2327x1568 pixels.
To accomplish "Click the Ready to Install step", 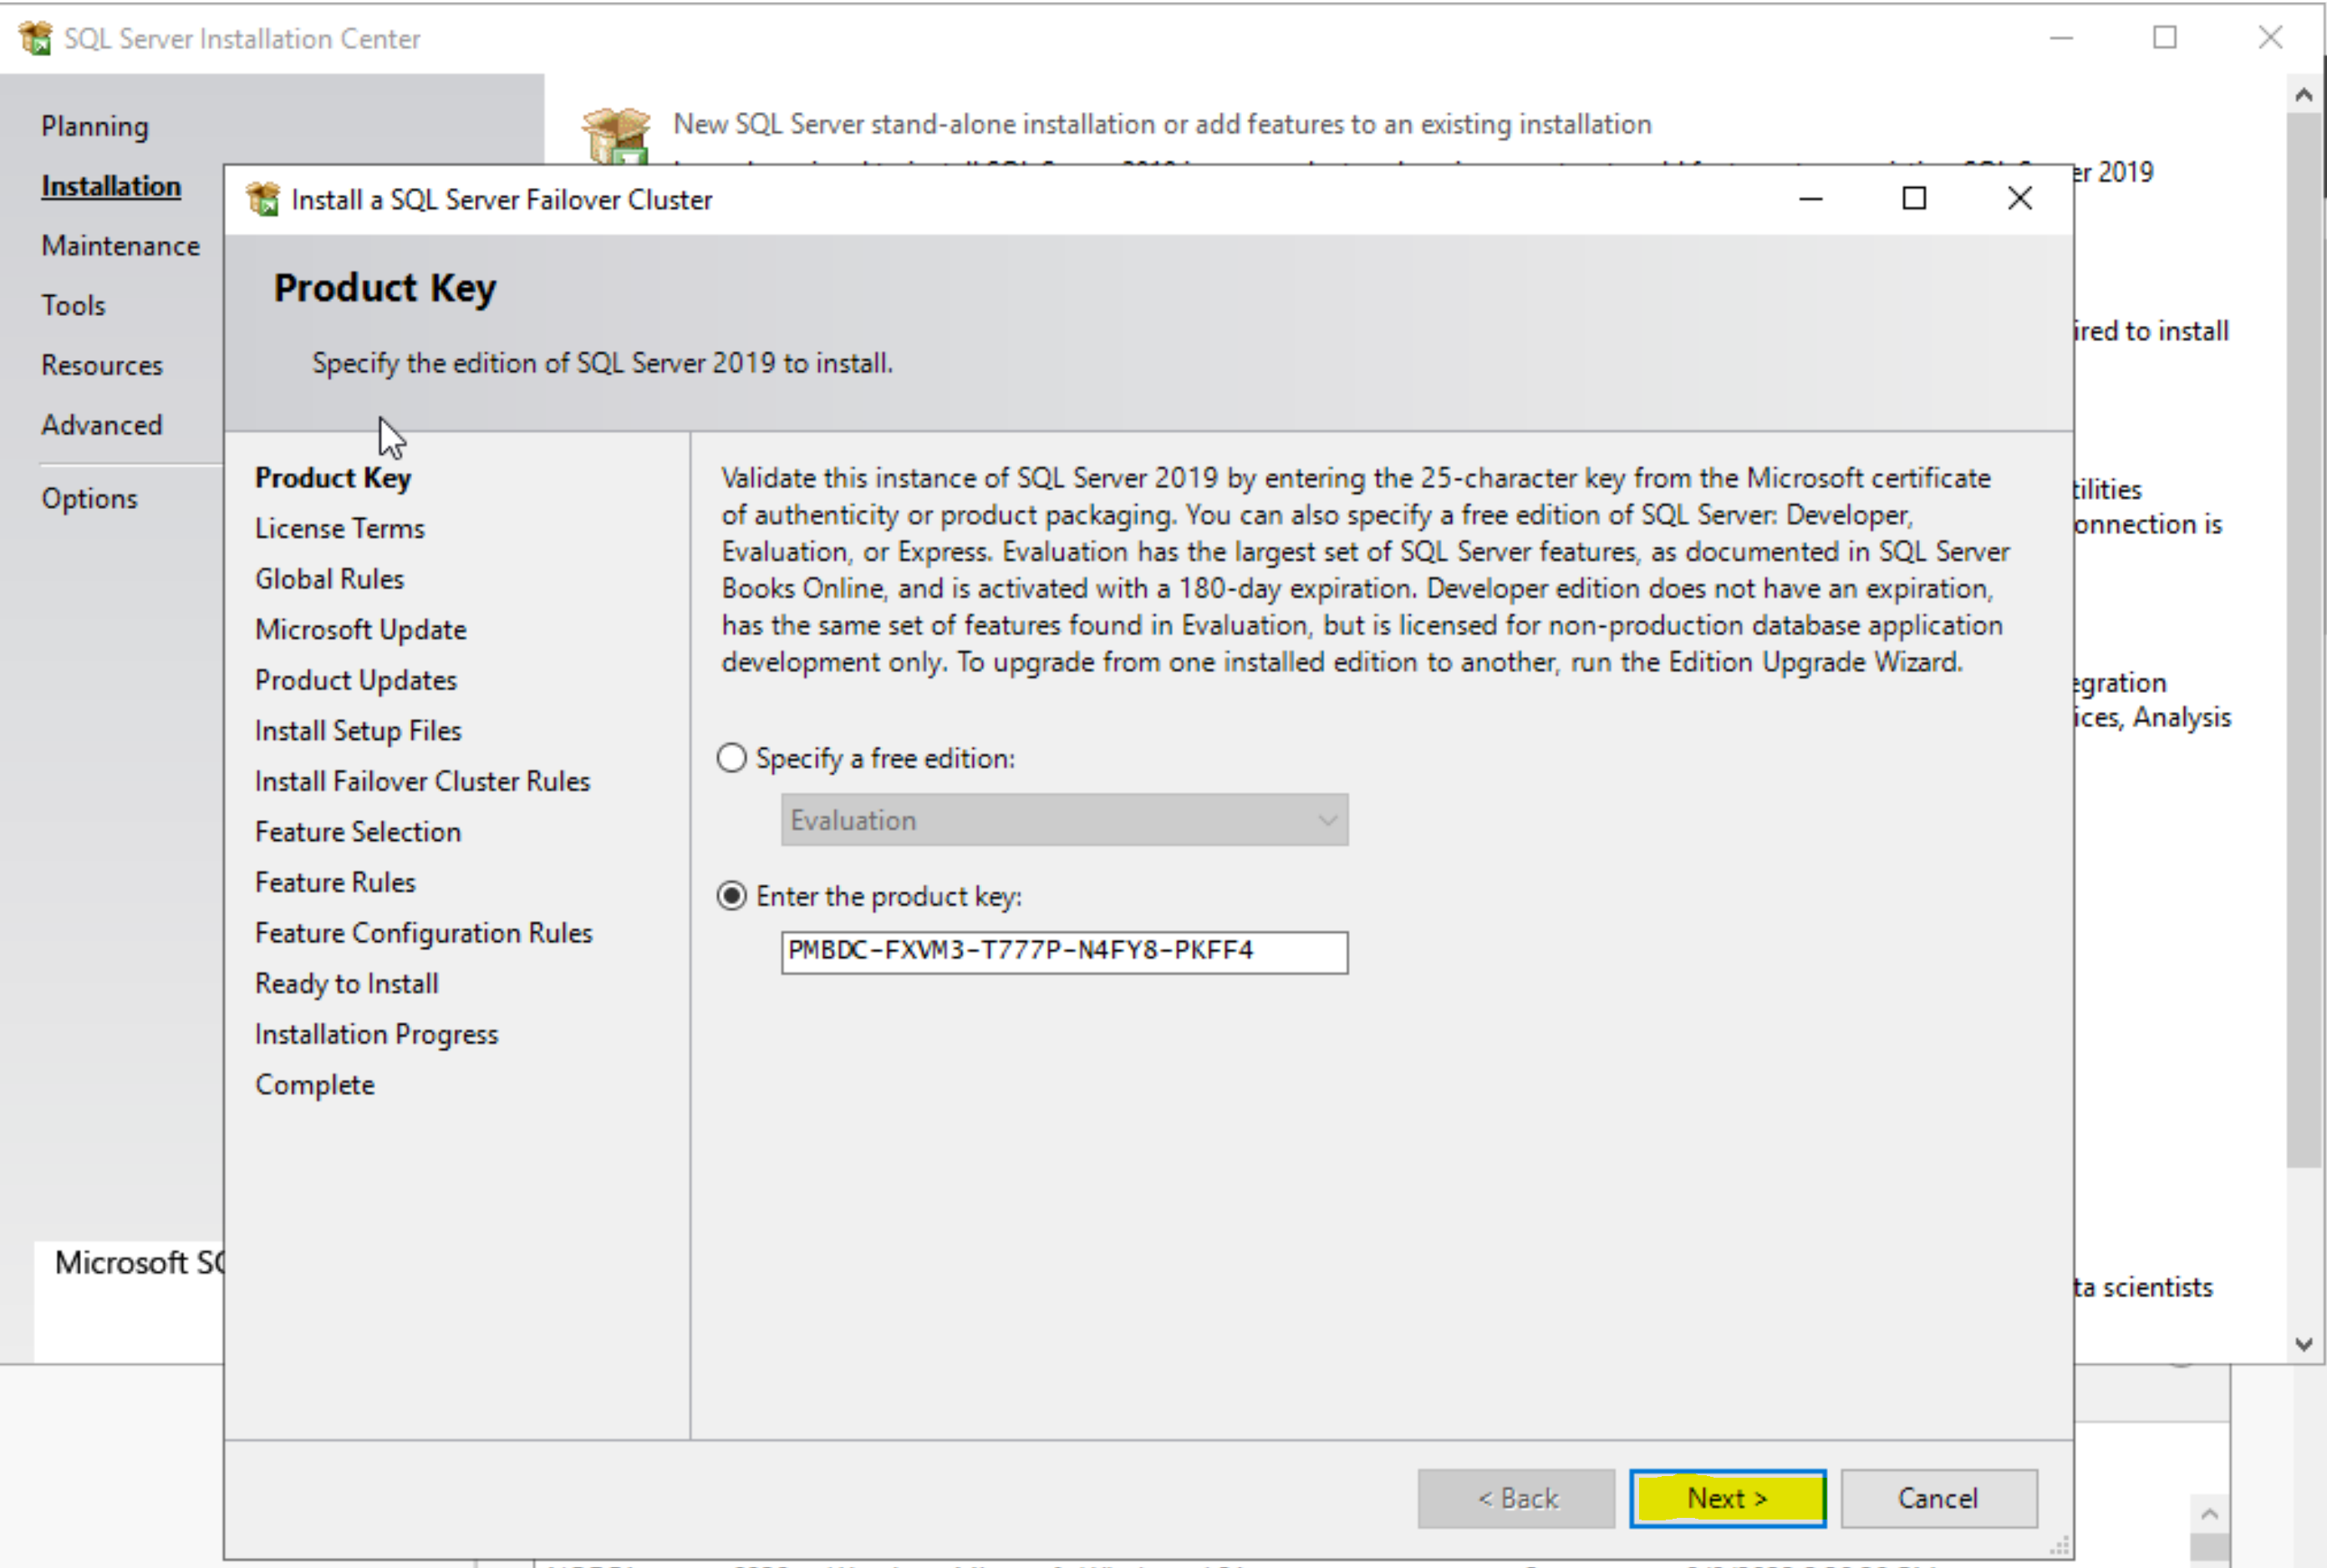I will click(x=347, y=984).
